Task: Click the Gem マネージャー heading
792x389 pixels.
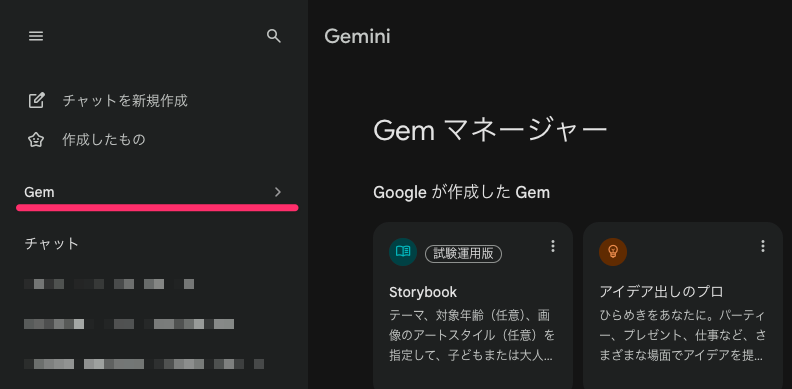Action: pos(490,131)
